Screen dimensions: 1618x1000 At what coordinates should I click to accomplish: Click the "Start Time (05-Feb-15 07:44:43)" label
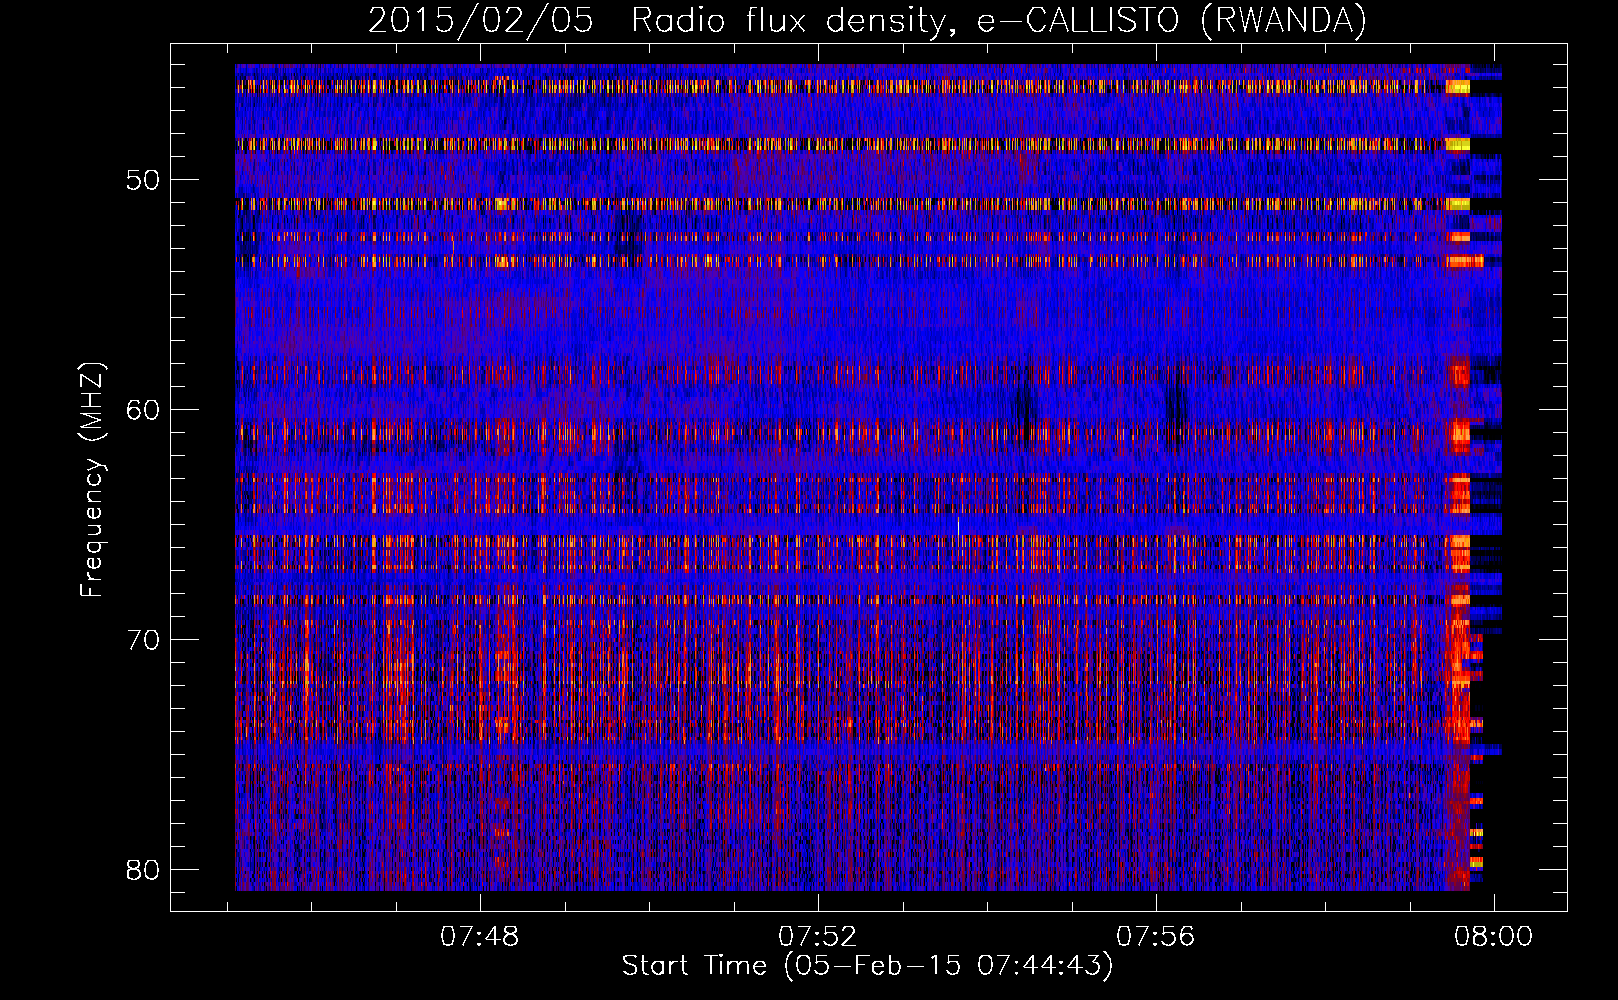tap(867, 966)
